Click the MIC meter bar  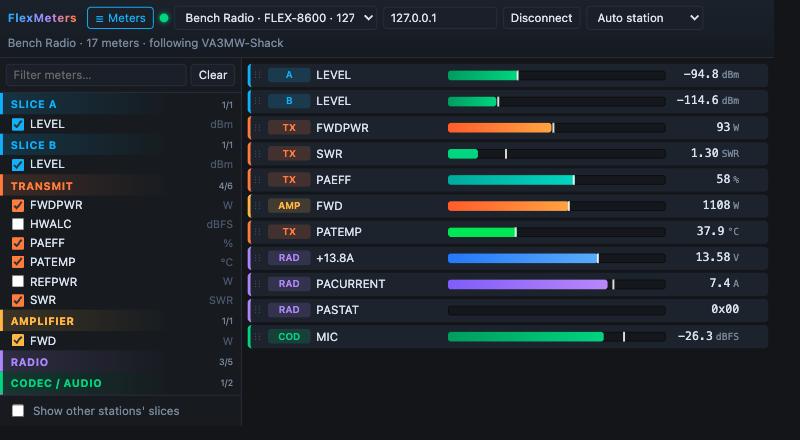[x=557, y=336]
